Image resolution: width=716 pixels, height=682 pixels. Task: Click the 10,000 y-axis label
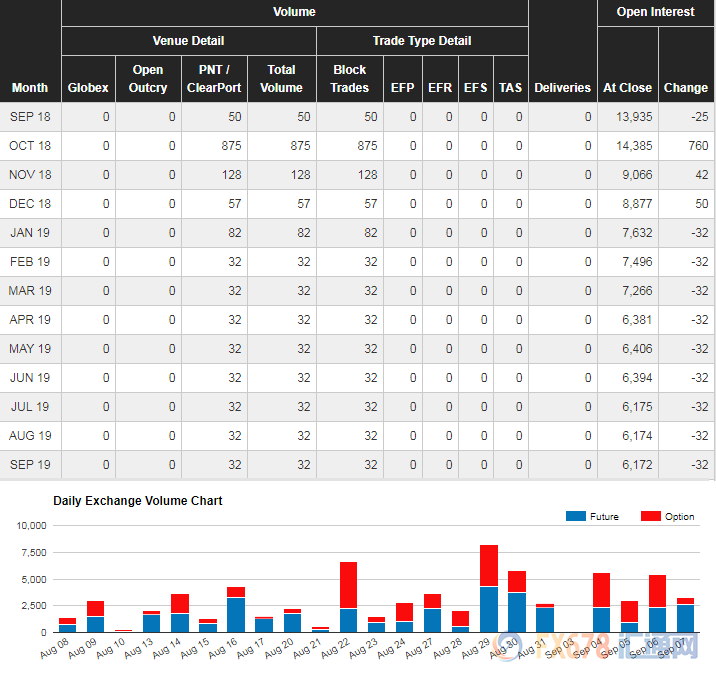pyautogui.click(x=31, y=525)
